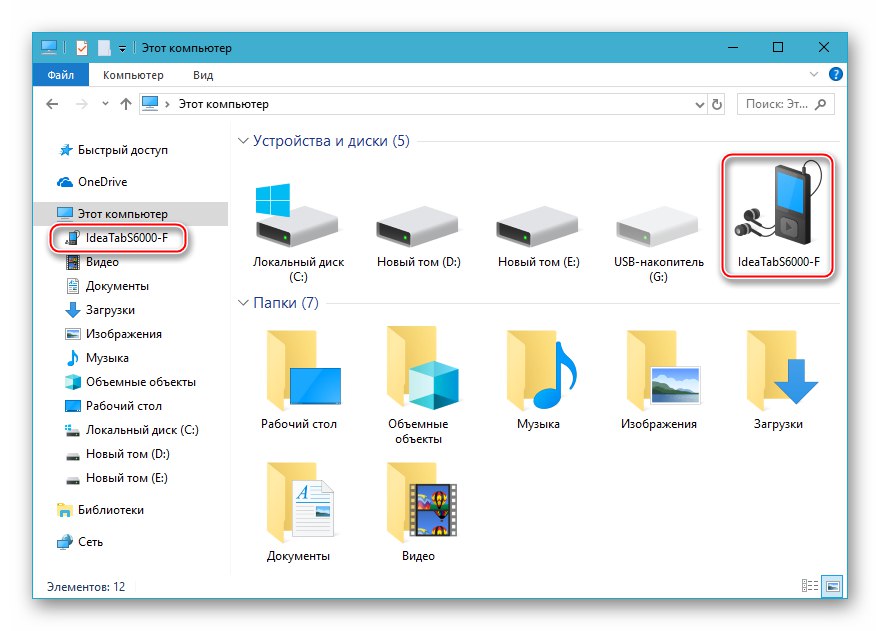Image resolution: width=880 pixels, height=631 pixels.
Task: Click the breadcrumb arrow before Этот компьютер
Action: tap(167, 104)
